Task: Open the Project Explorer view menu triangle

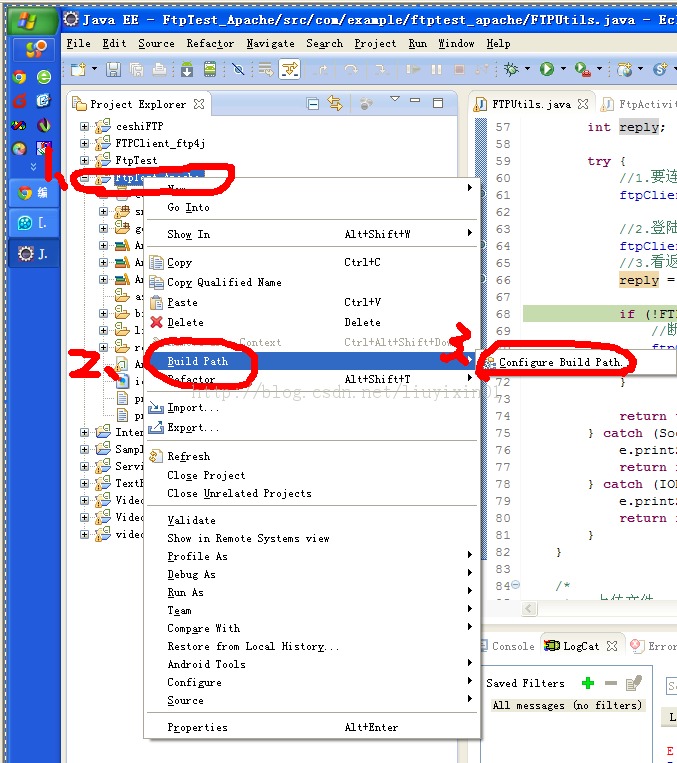Action: tap(395, 99)
